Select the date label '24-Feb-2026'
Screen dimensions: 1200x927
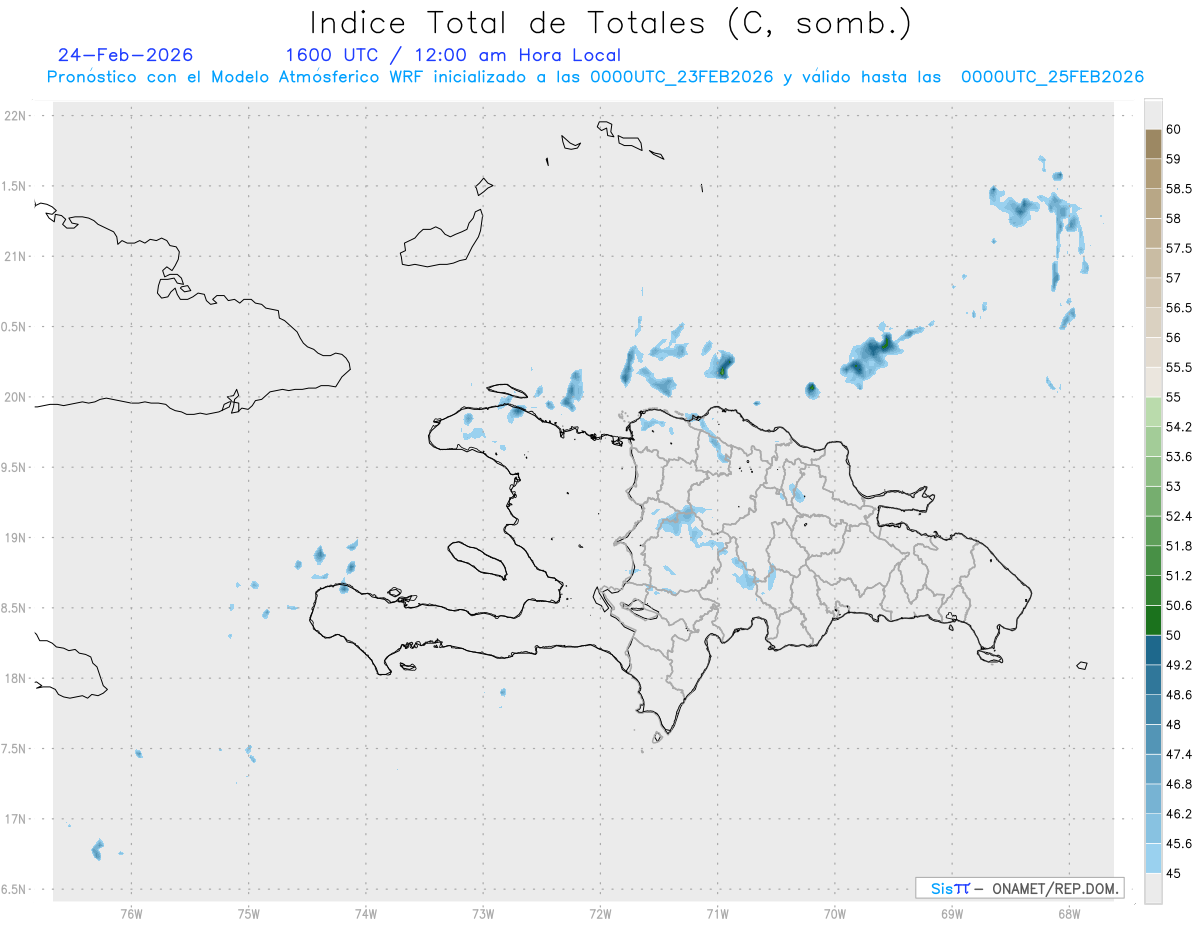126,55
